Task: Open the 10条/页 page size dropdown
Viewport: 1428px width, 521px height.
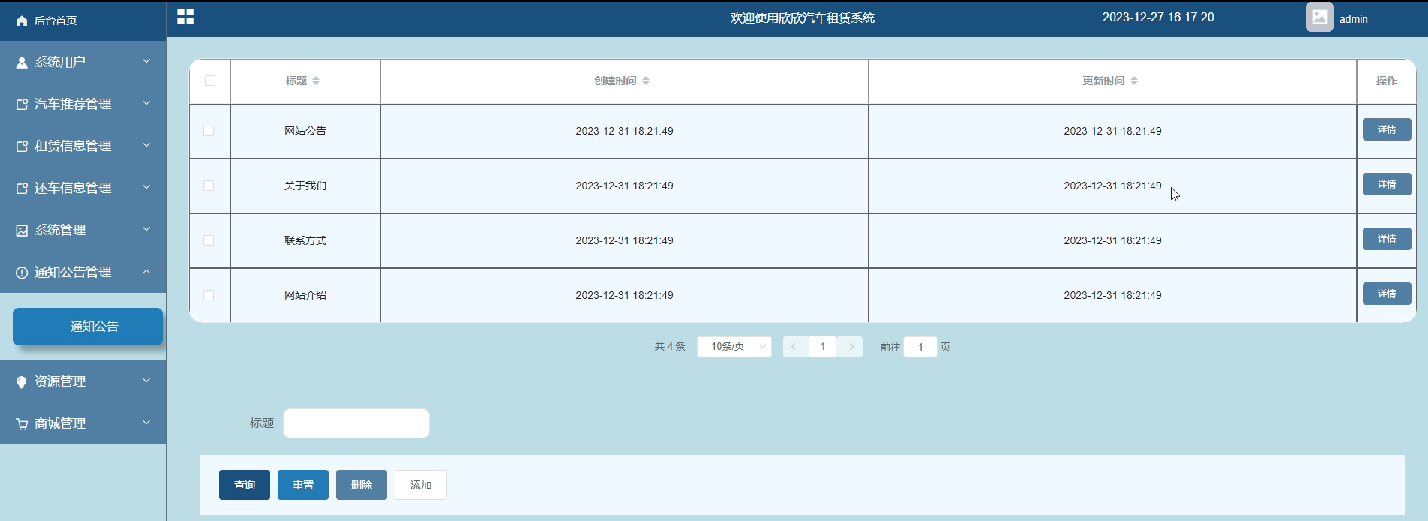Action: click(x=734, y=346)
